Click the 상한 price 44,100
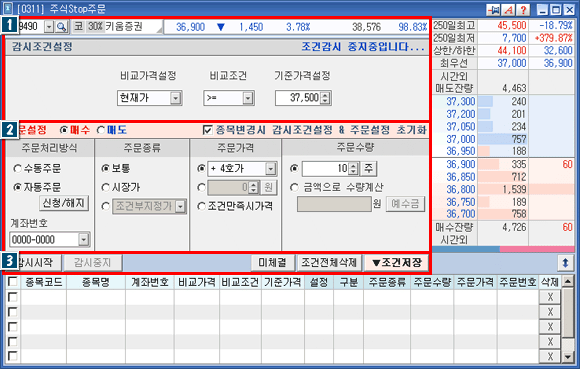This screenshot has width=580, height=369. (x=512, y=51)
